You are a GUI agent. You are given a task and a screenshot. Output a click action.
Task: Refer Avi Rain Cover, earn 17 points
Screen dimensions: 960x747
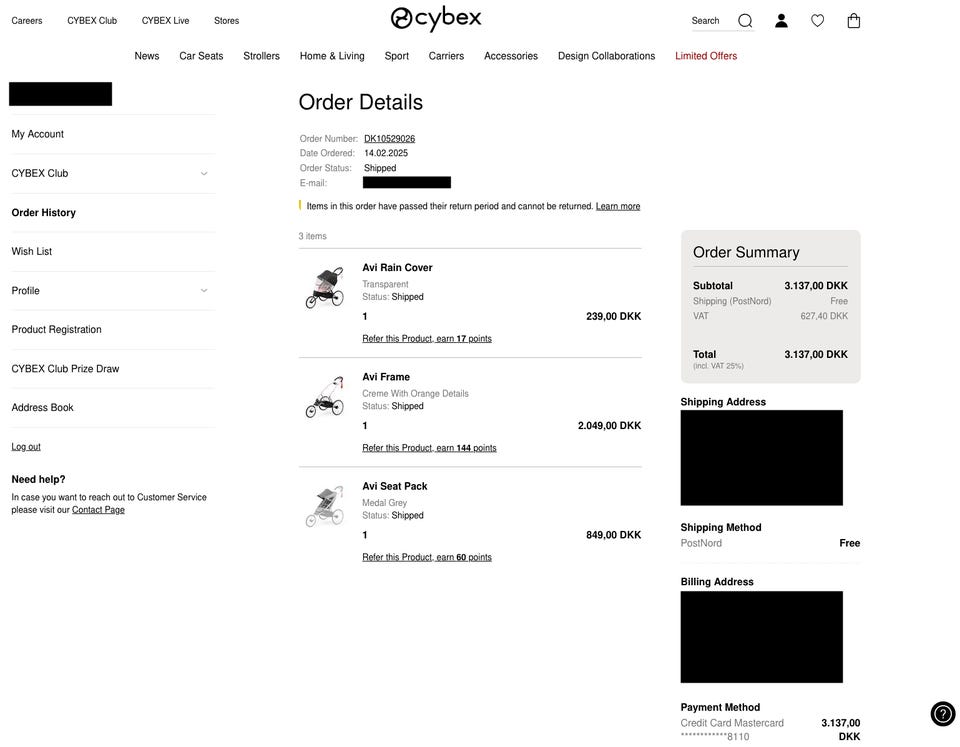pos(427,339)
